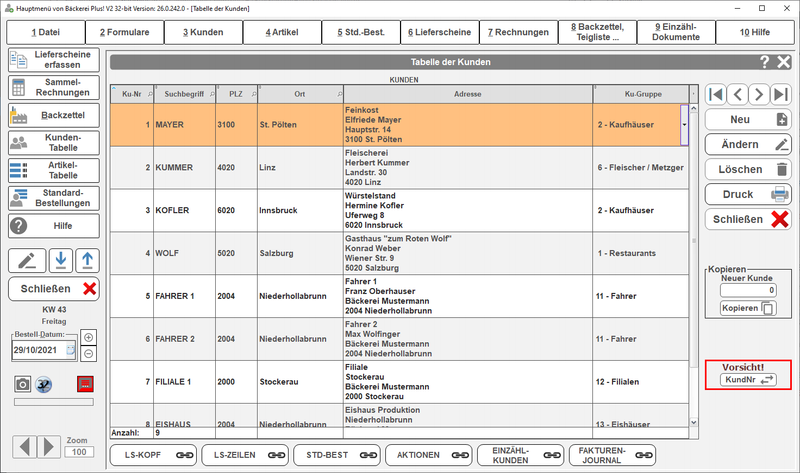Click the Kopieren button
800x473 pixels.
[748, 308]
